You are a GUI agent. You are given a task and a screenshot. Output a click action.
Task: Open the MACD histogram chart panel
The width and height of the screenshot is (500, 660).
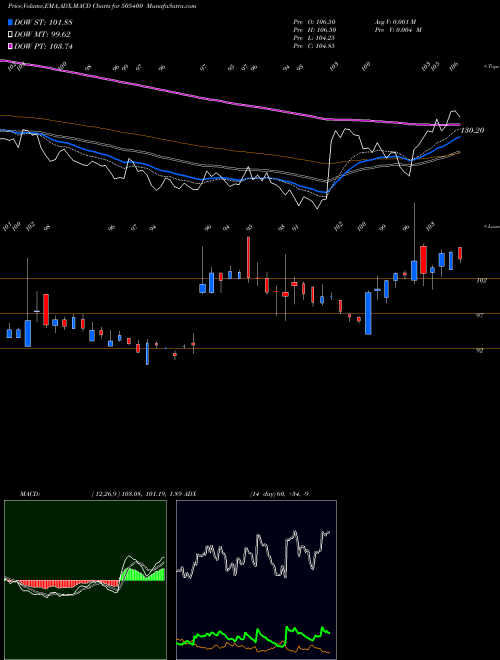[85, 580]
